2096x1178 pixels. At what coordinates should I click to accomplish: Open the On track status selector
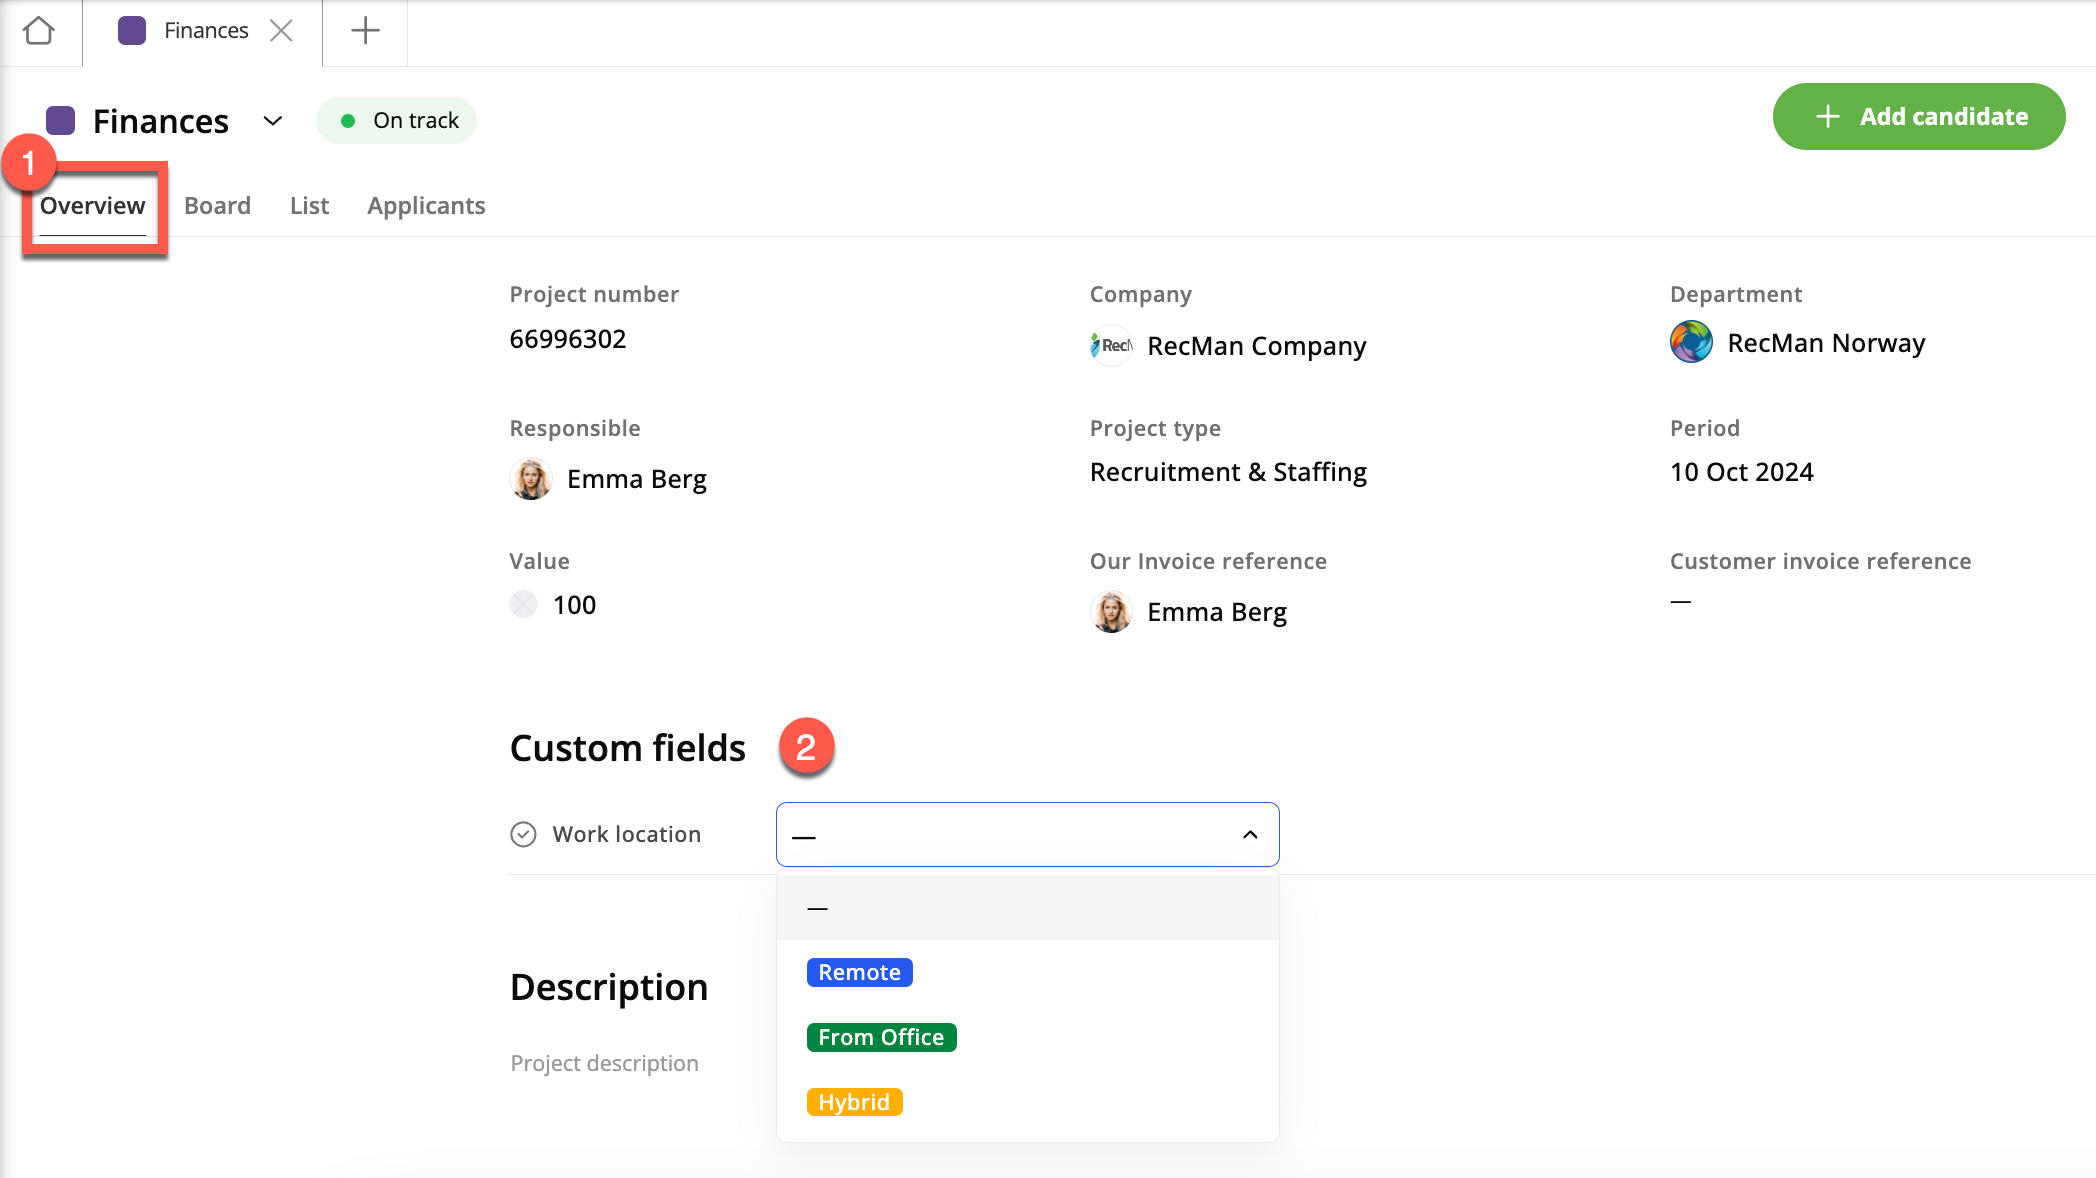click(397, 121)
